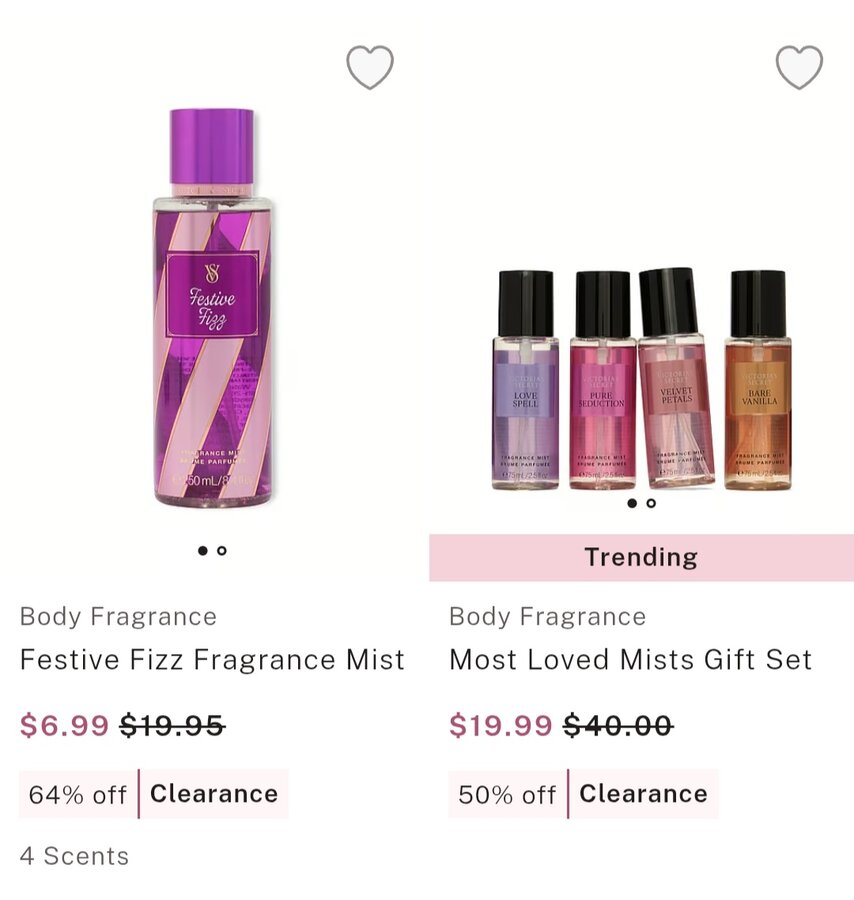Tap the 50% off Clearance badge
Image resolution: width=854 pixels, height=900 pixels.
point(583,794)
